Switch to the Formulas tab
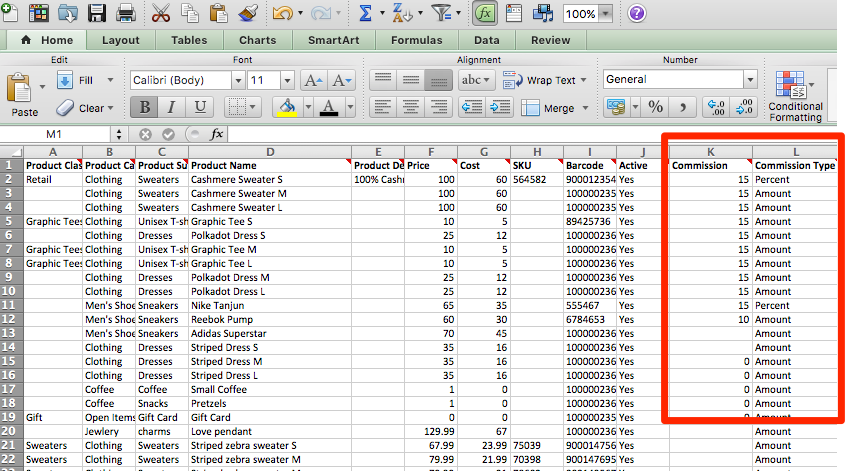The width and height of the screenshot is (845, 471). [417, 41]
